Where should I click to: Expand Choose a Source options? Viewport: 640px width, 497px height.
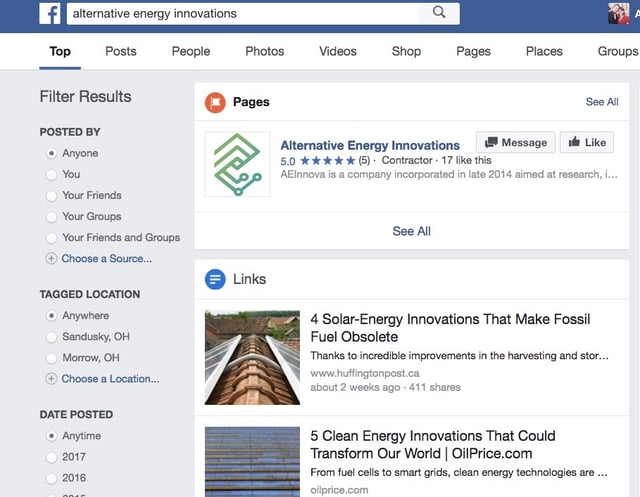(106, 259)
